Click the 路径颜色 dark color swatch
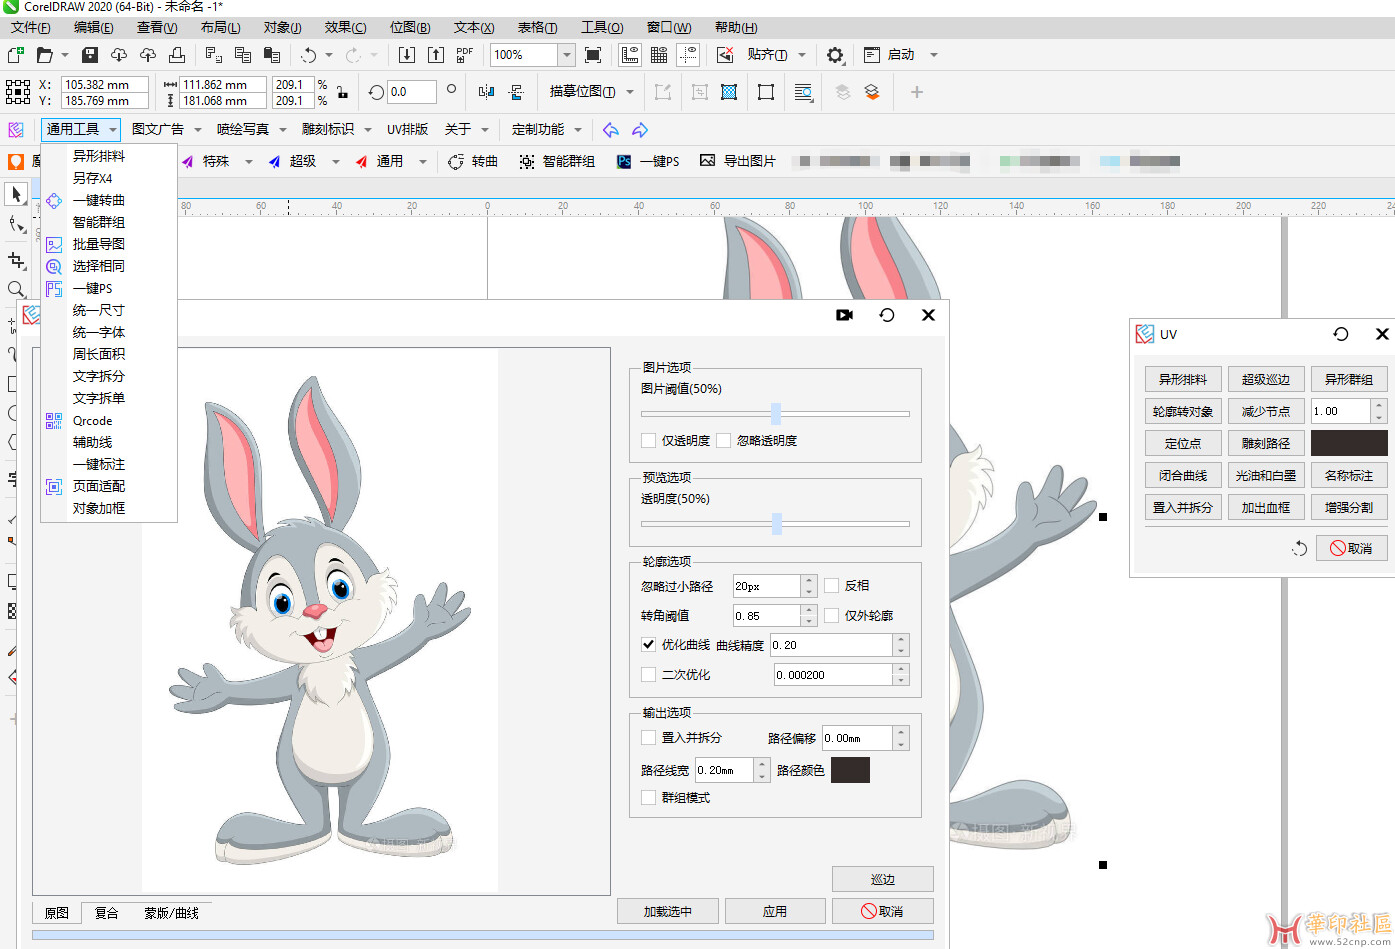 pos(850,770)
